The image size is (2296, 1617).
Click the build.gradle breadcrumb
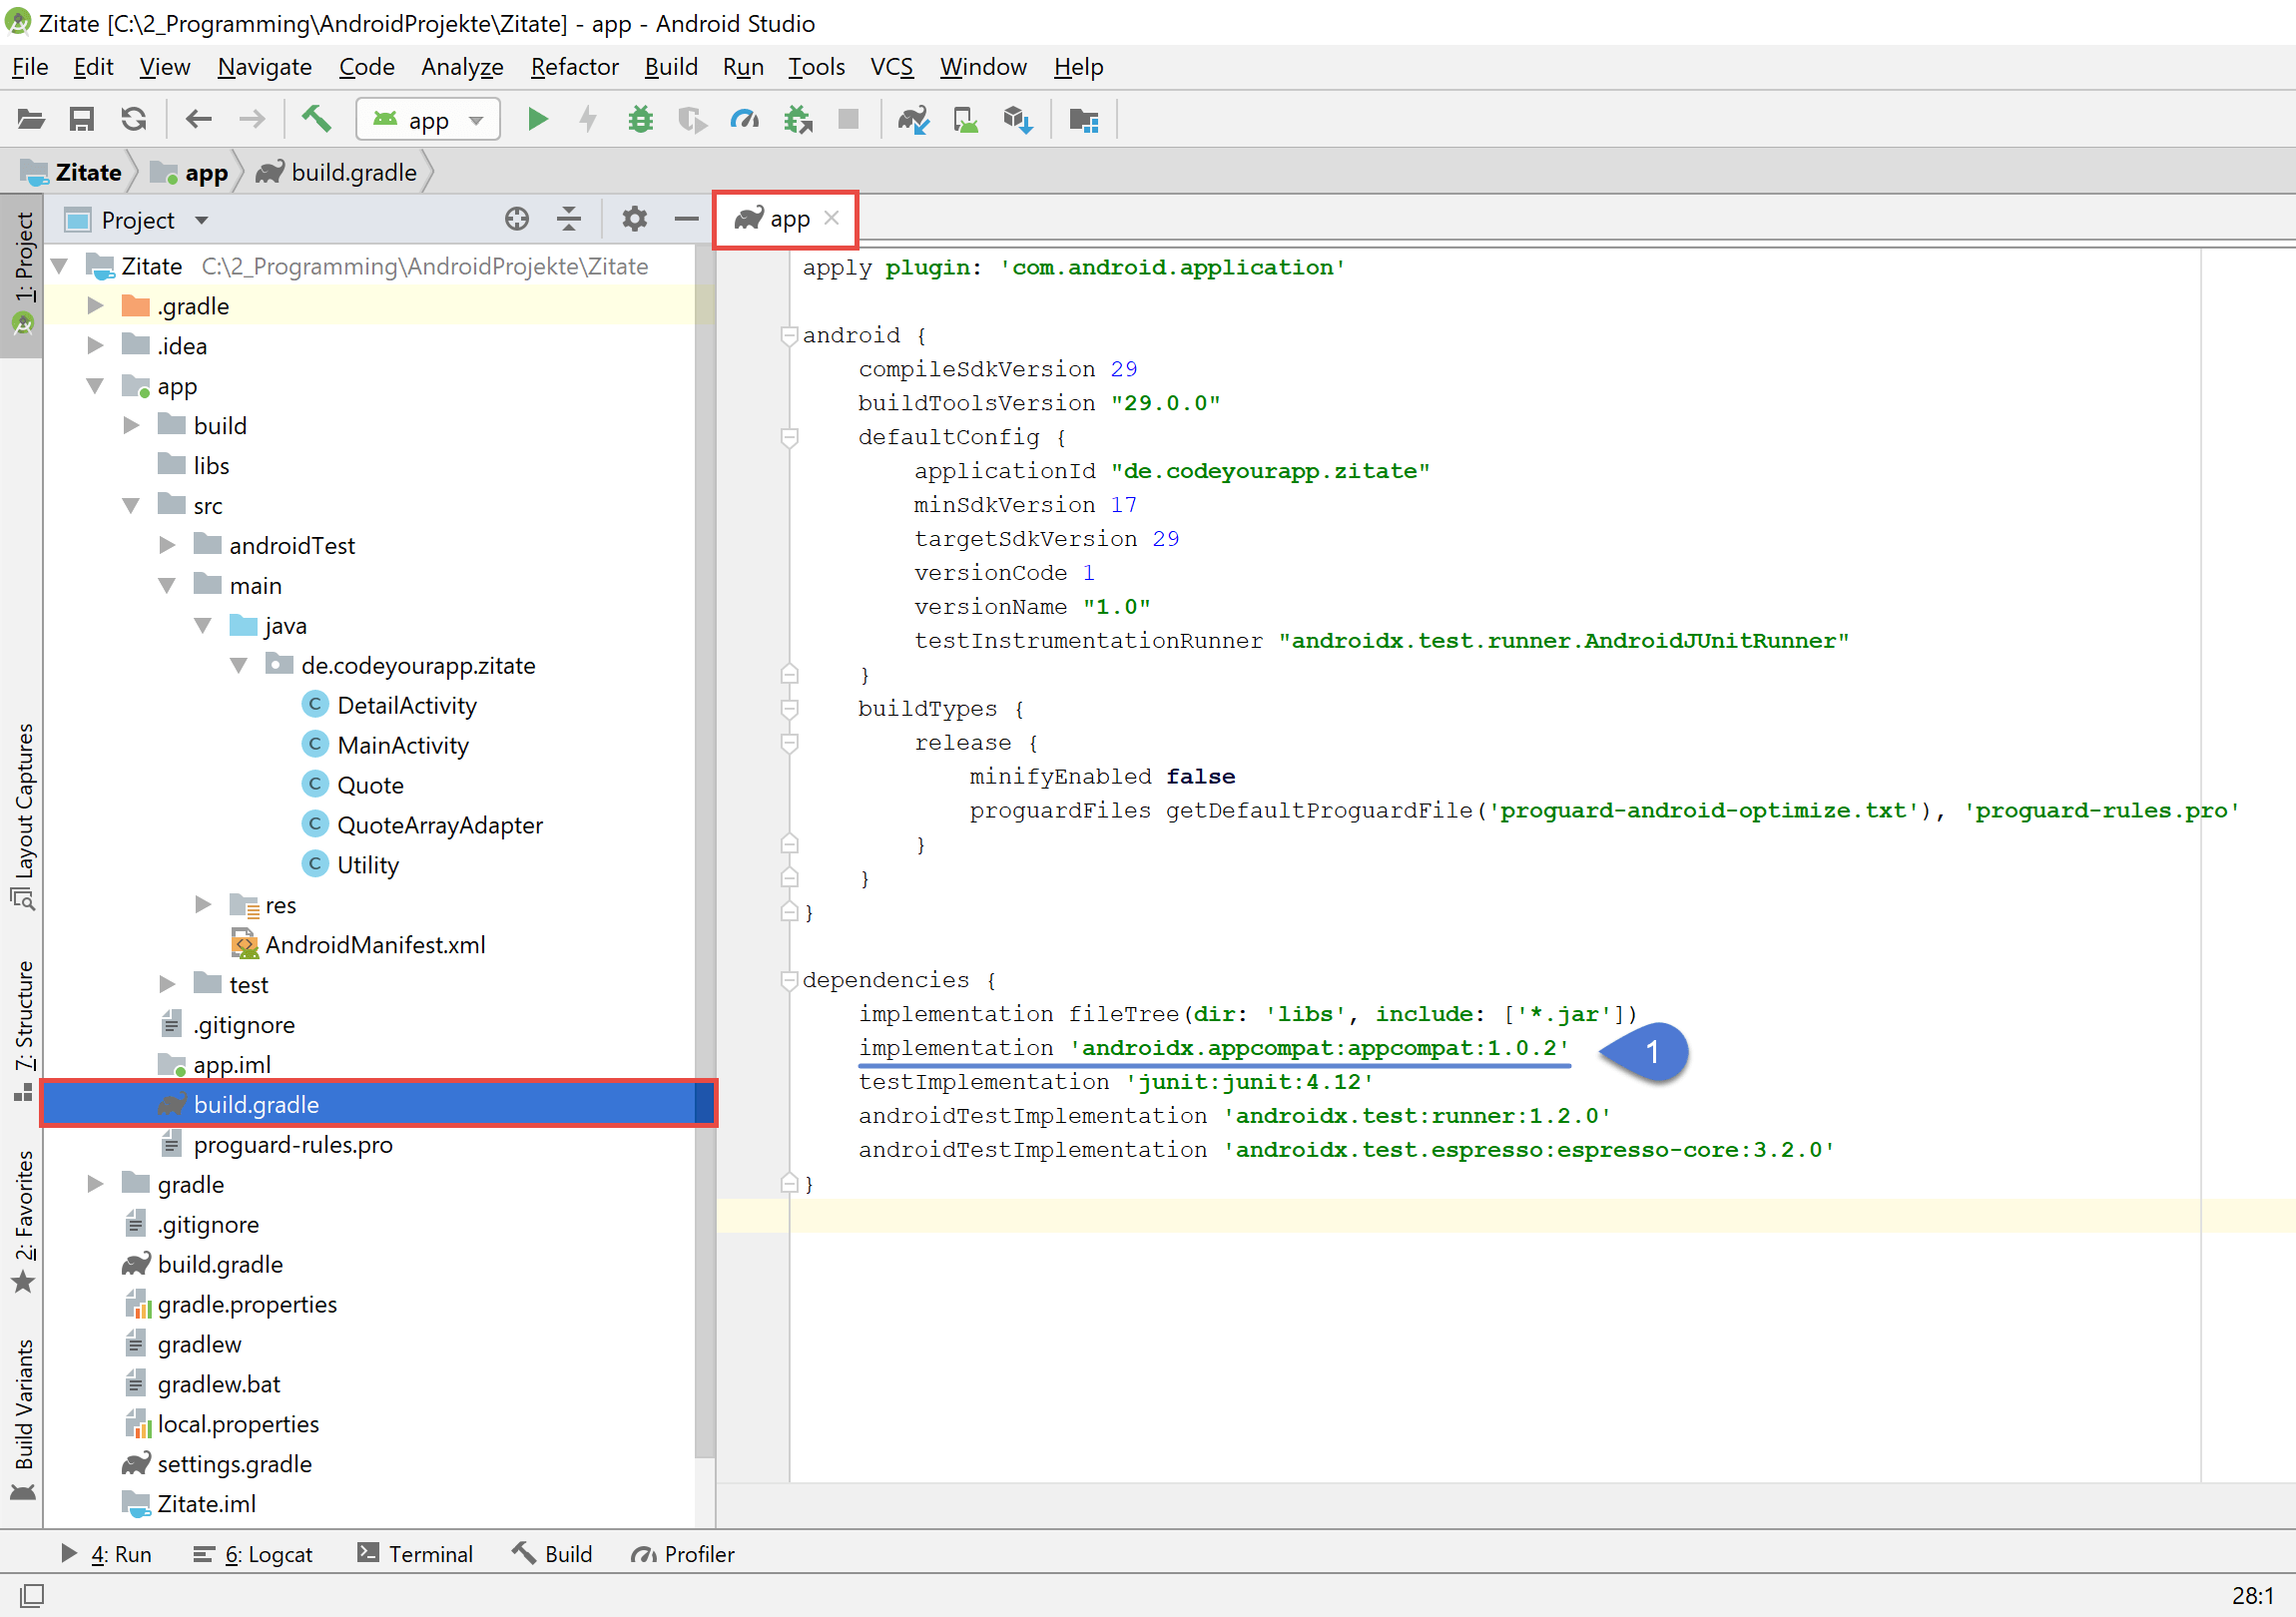click(337, 173)
